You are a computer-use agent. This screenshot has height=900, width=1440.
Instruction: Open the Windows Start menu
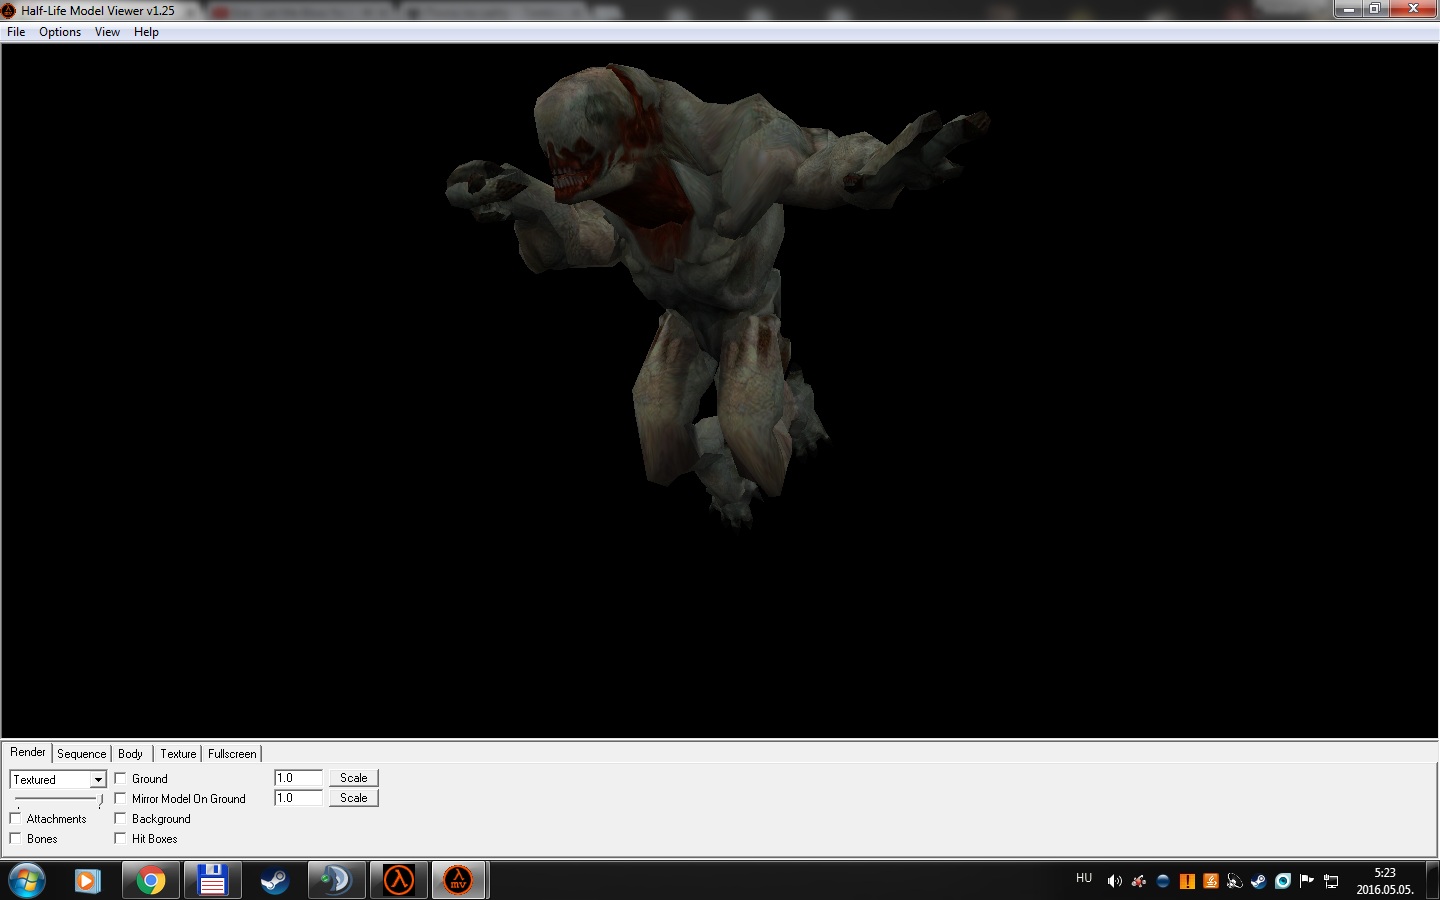[26, 880]
